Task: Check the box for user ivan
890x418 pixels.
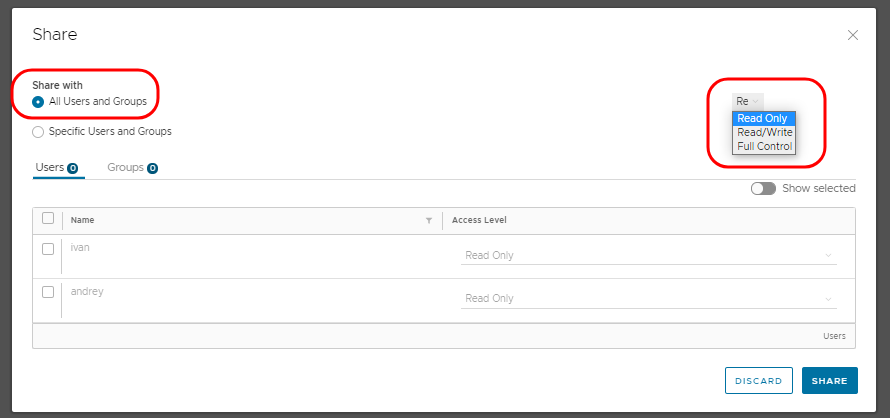Action: click(x=48, y=249)
